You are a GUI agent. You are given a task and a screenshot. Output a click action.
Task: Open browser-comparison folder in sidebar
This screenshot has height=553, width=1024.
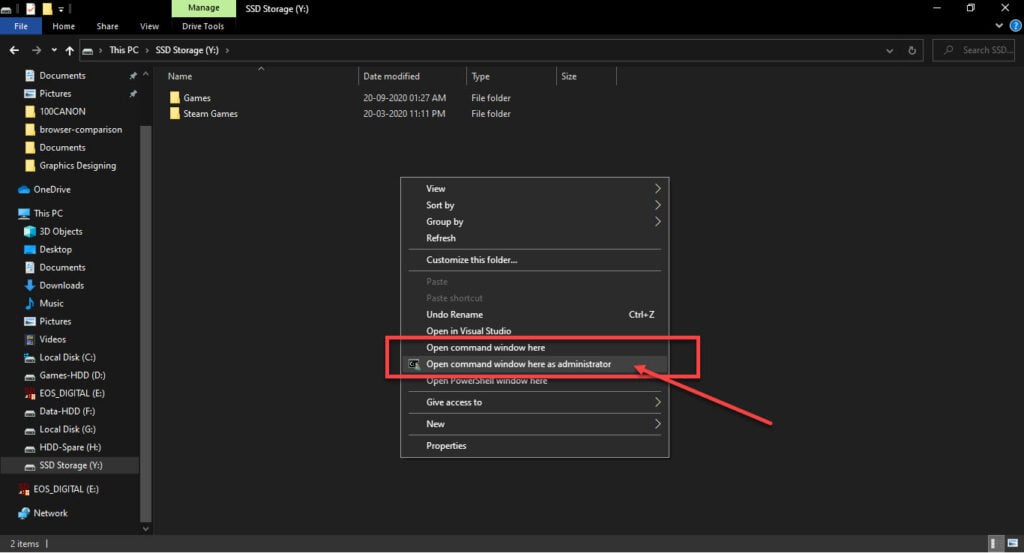tap(80, 130)
